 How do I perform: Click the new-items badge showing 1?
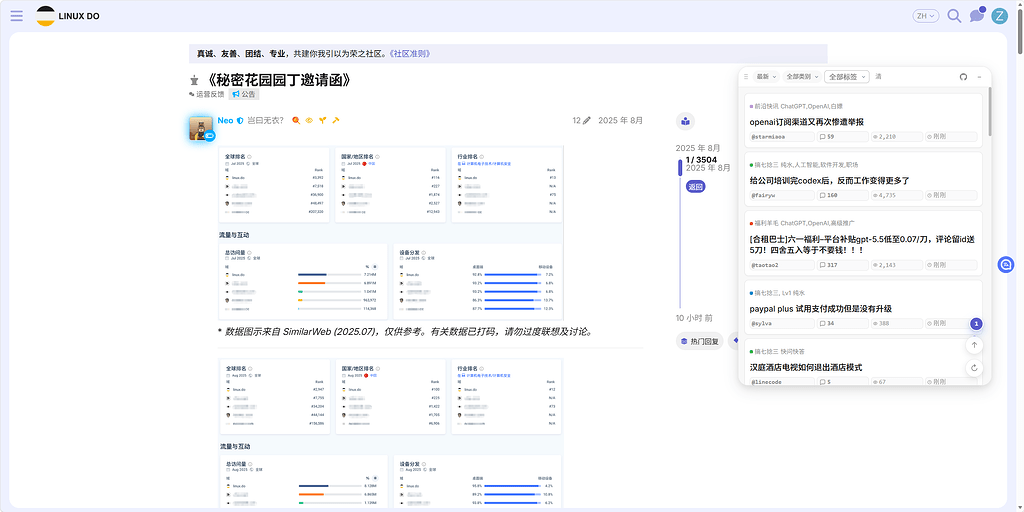(975, 323)
